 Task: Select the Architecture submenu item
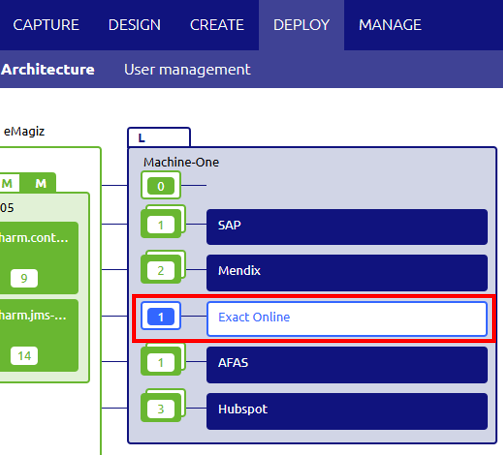coord(48,69)
